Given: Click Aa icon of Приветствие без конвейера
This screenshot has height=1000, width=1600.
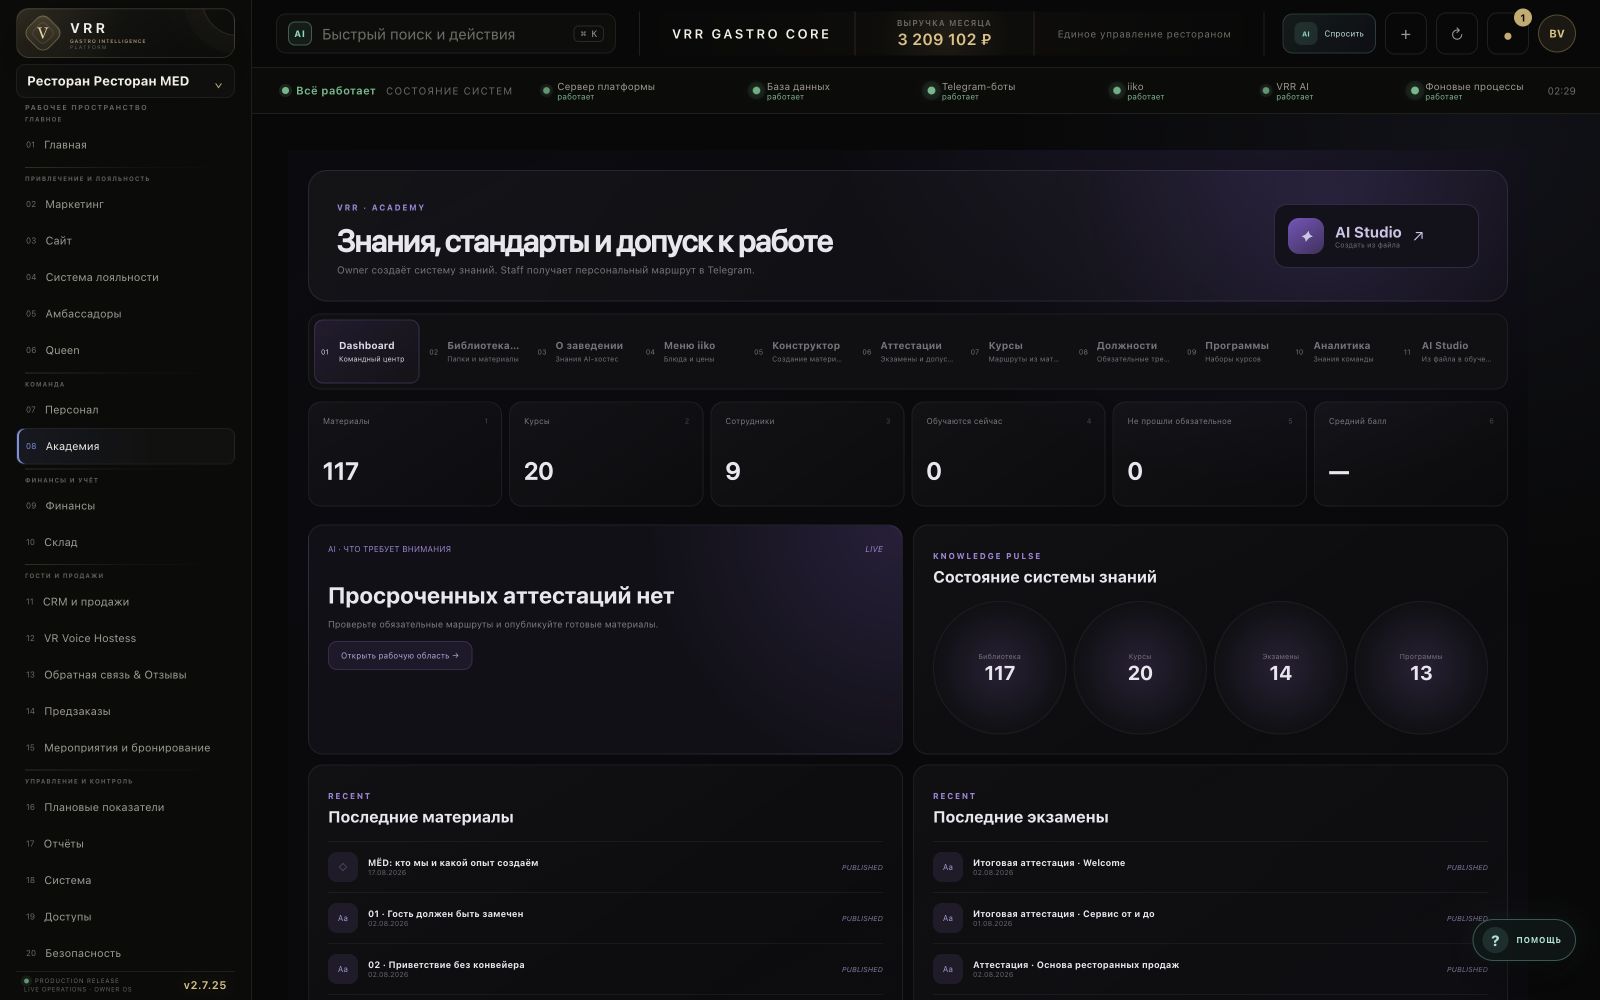Looking at the screenshot, I should point(343,969).
